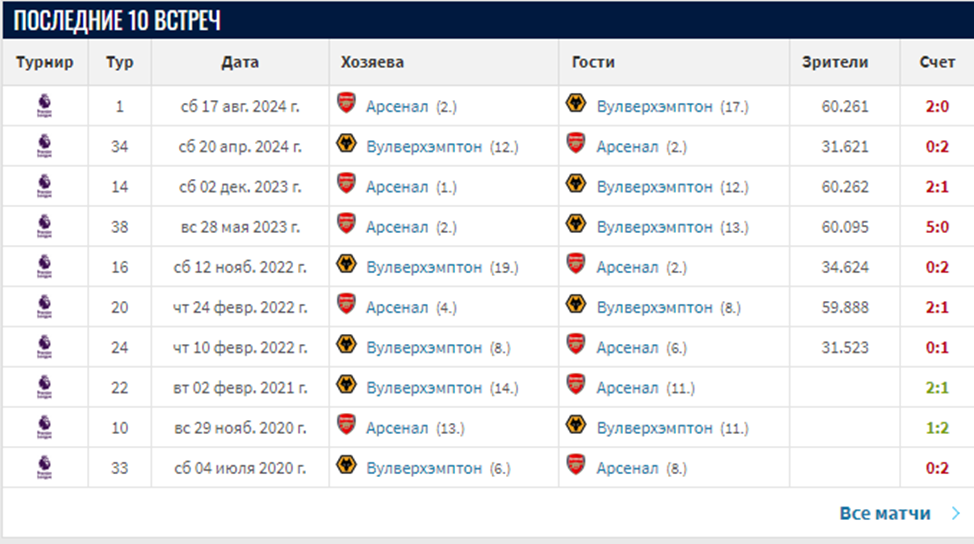Click Wolverhampton crest in the 10 Feb 2022 row
This screenshot has width=974, height=544.
tap(346, 346)
